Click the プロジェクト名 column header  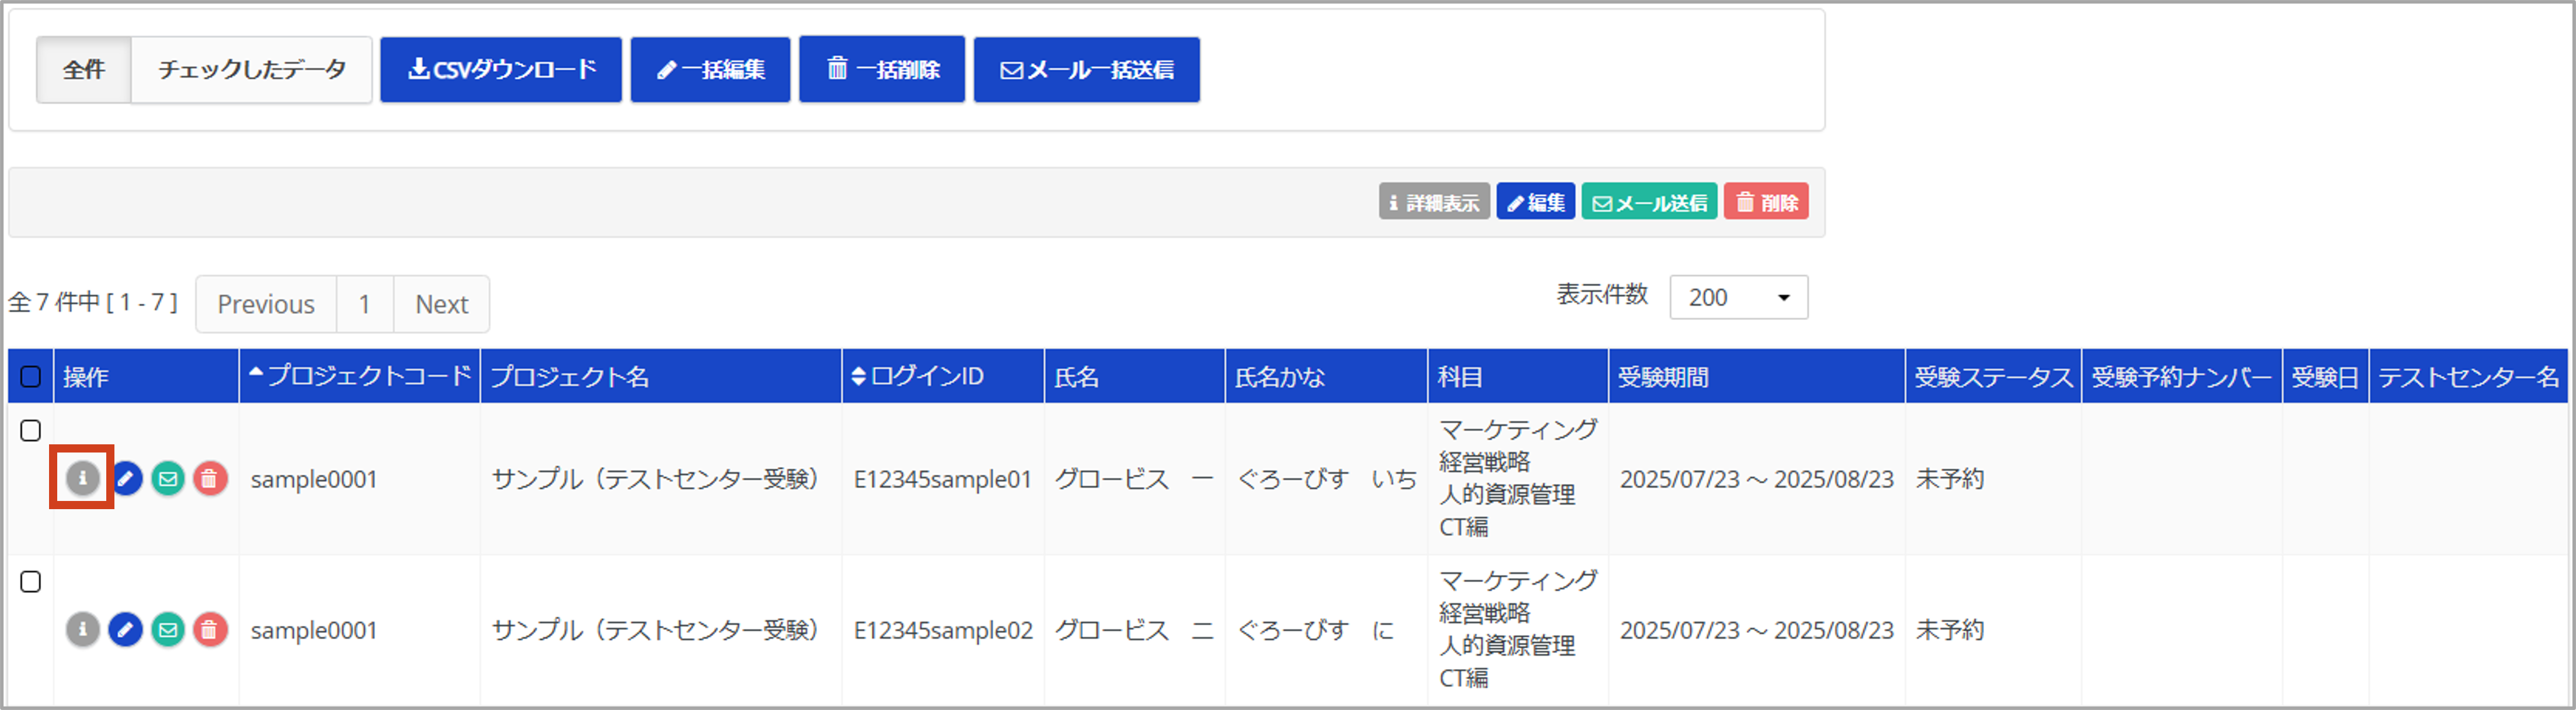click(661, 376)
